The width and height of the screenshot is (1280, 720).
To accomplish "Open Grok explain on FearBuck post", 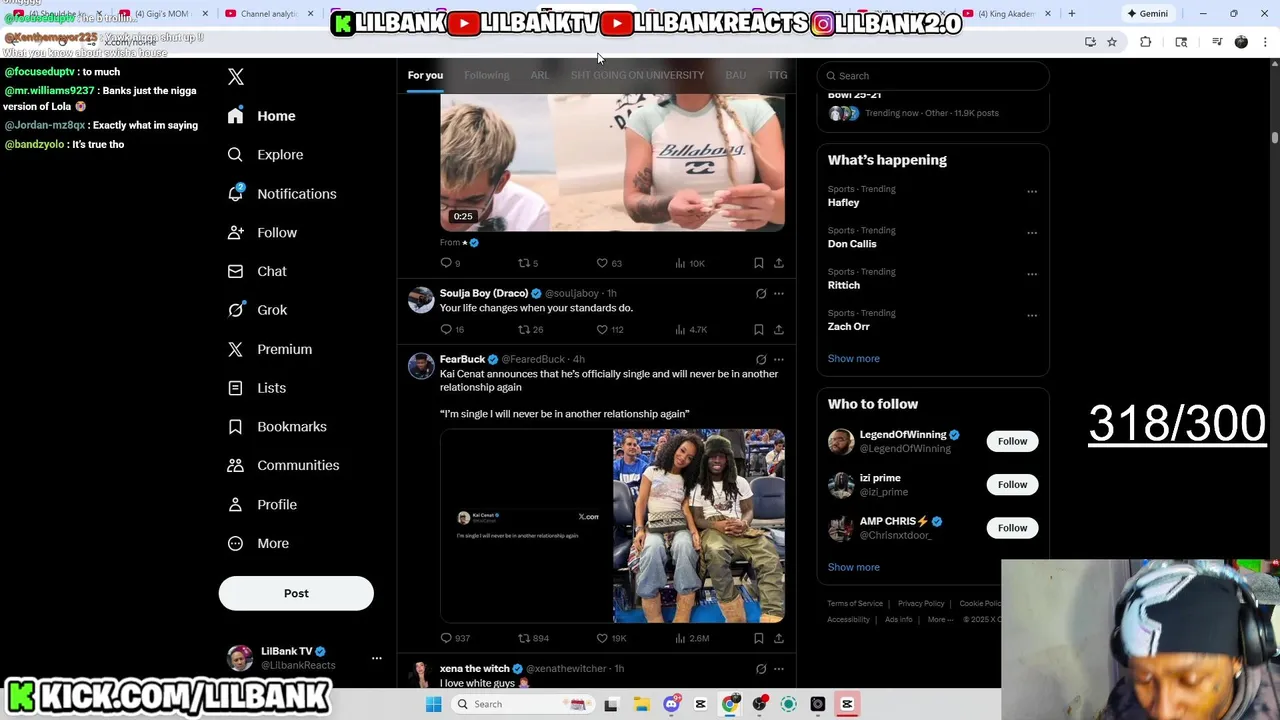I will [761, 359].
